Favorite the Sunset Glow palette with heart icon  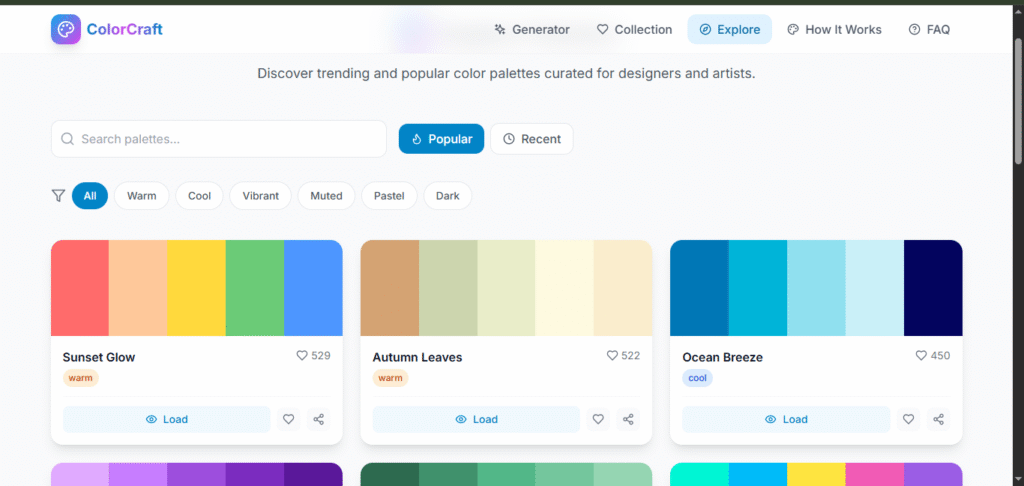(x=288, y=419)
